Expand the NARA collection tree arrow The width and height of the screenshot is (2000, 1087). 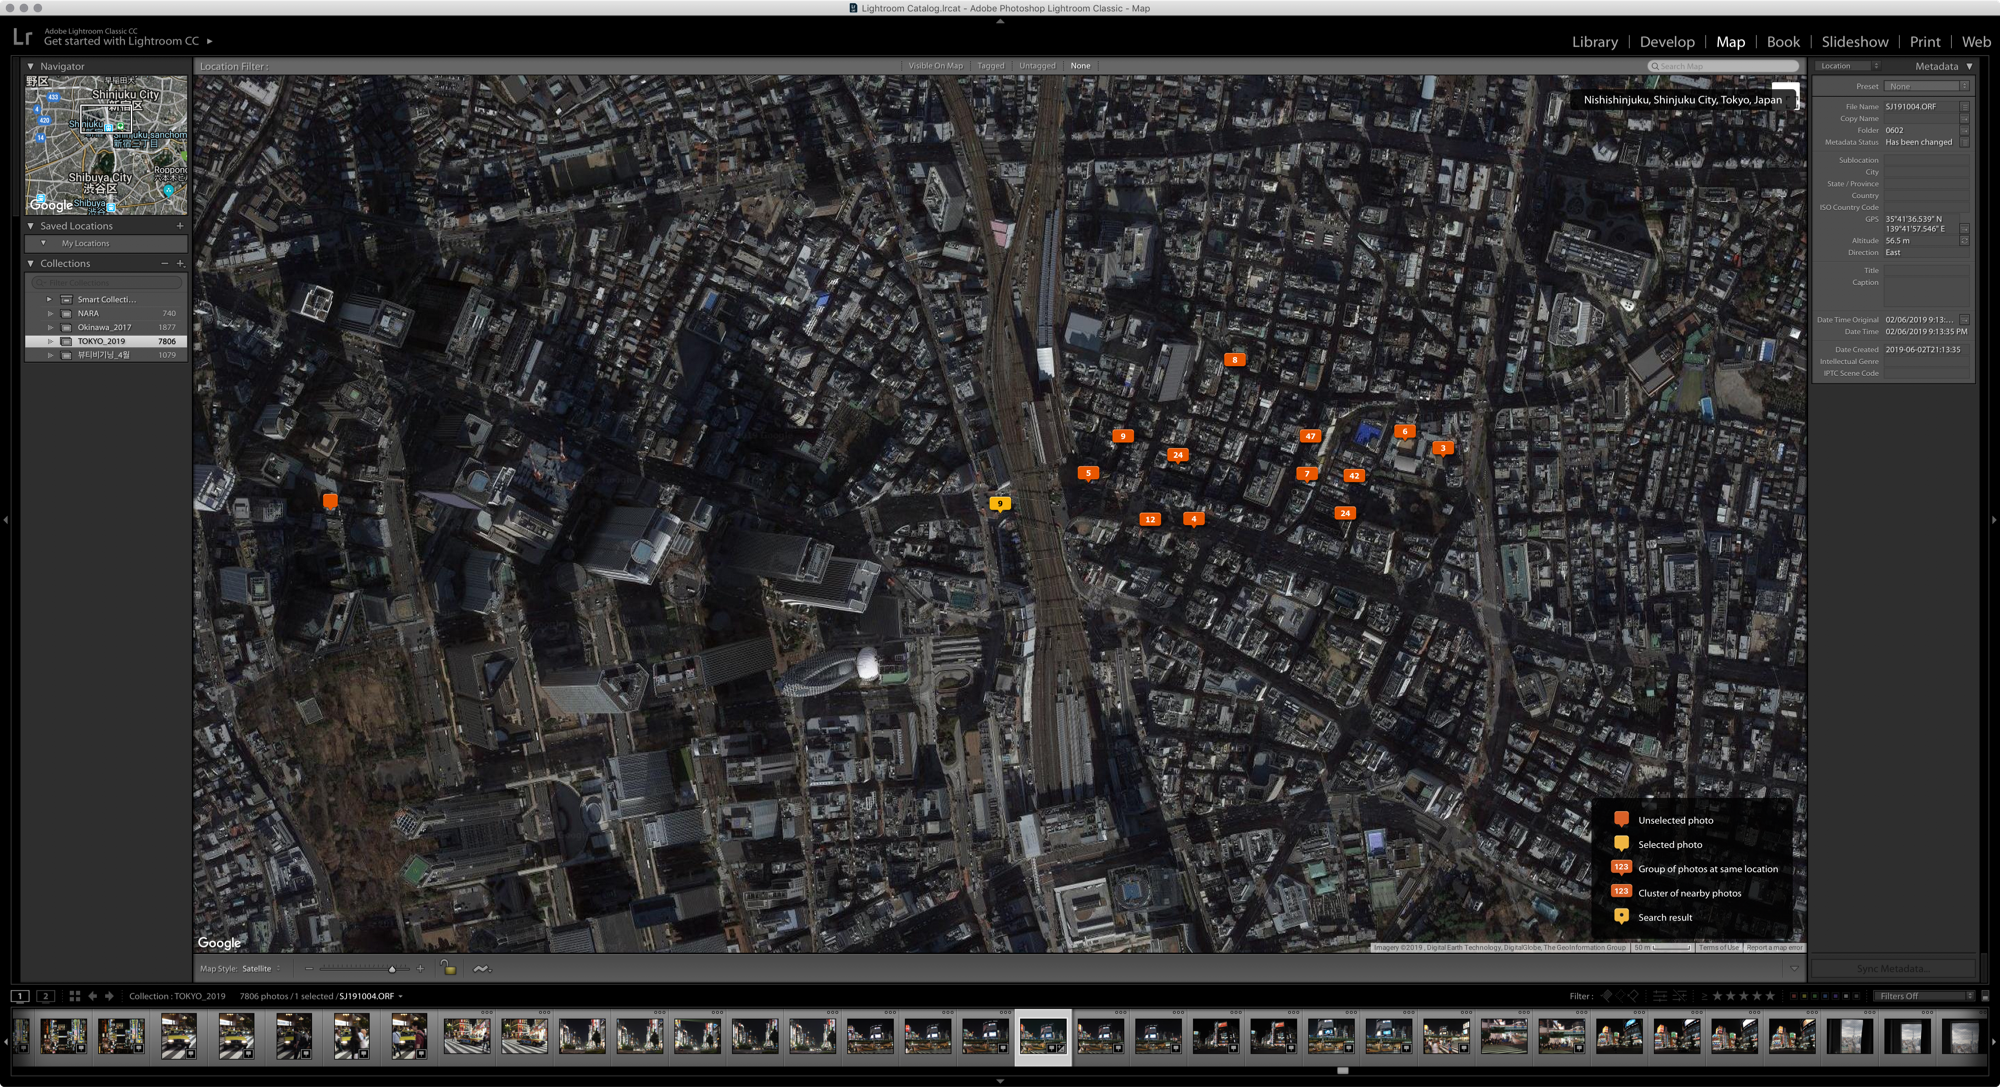[x=50, y=313]
